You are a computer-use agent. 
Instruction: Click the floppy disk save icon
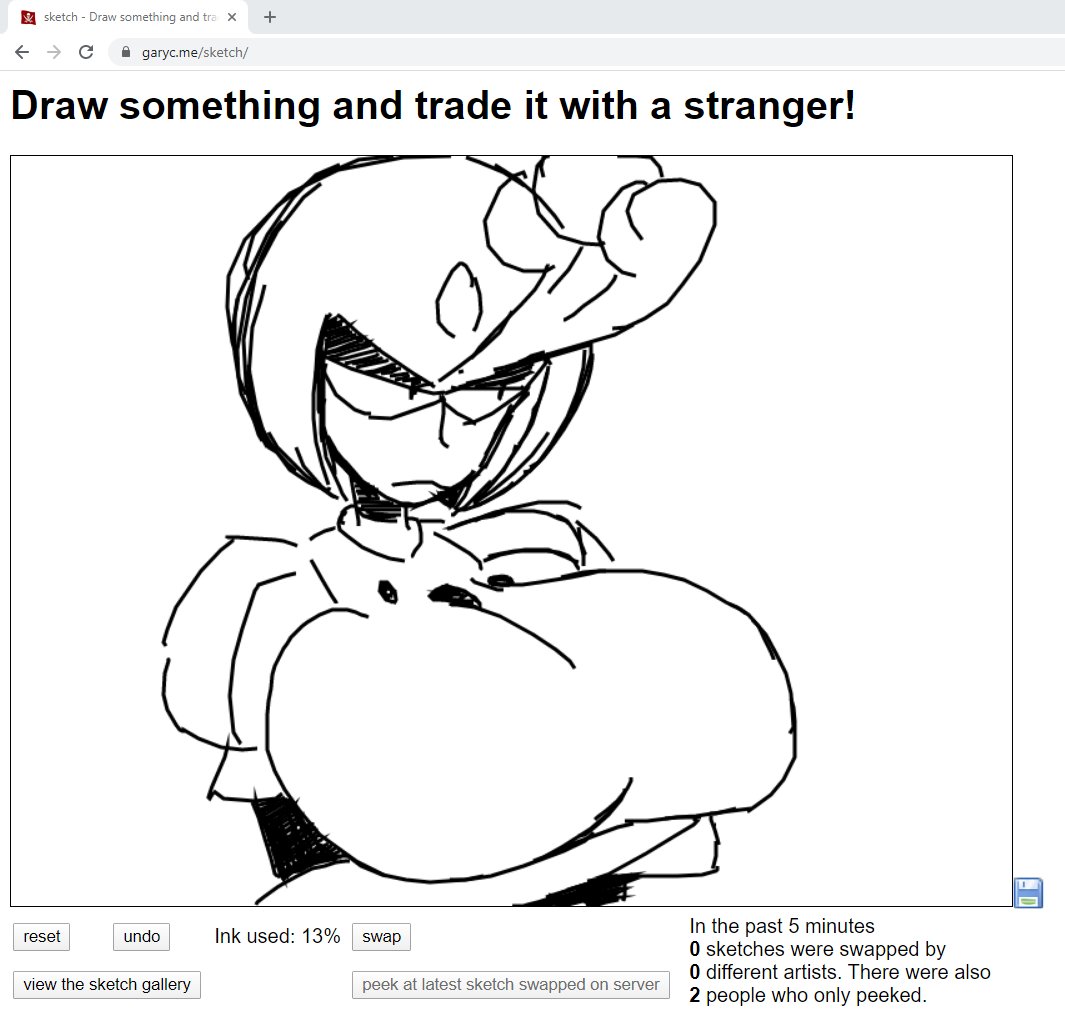coord(1028,893)
